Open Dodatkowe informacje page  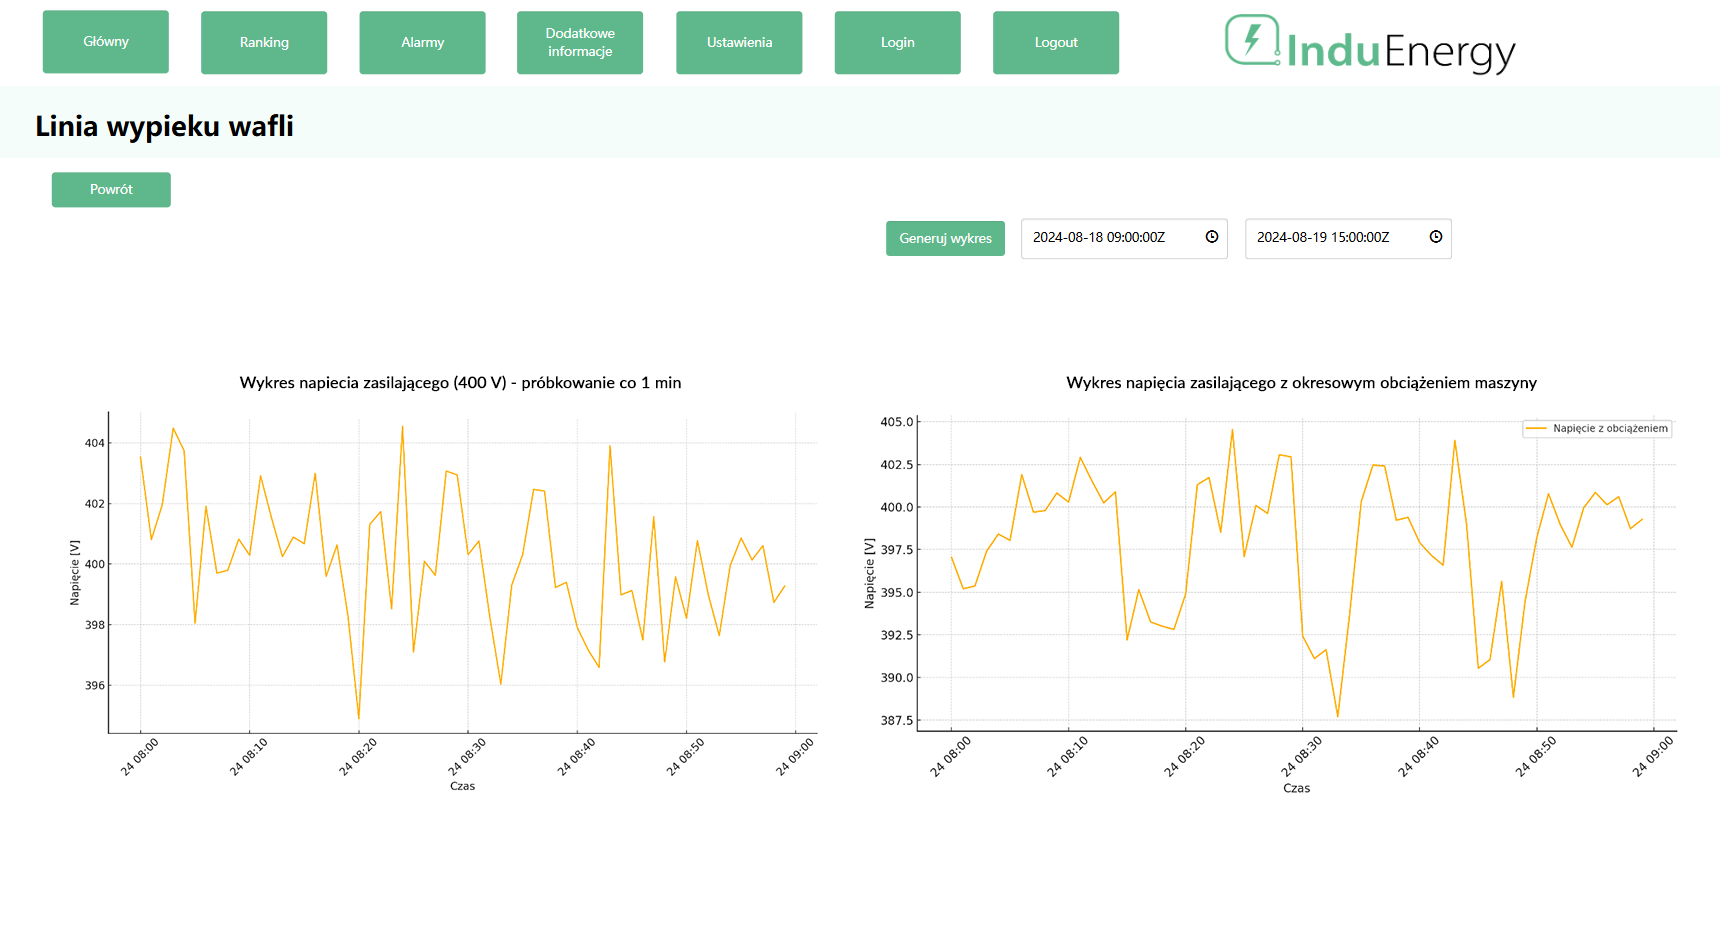580,43
